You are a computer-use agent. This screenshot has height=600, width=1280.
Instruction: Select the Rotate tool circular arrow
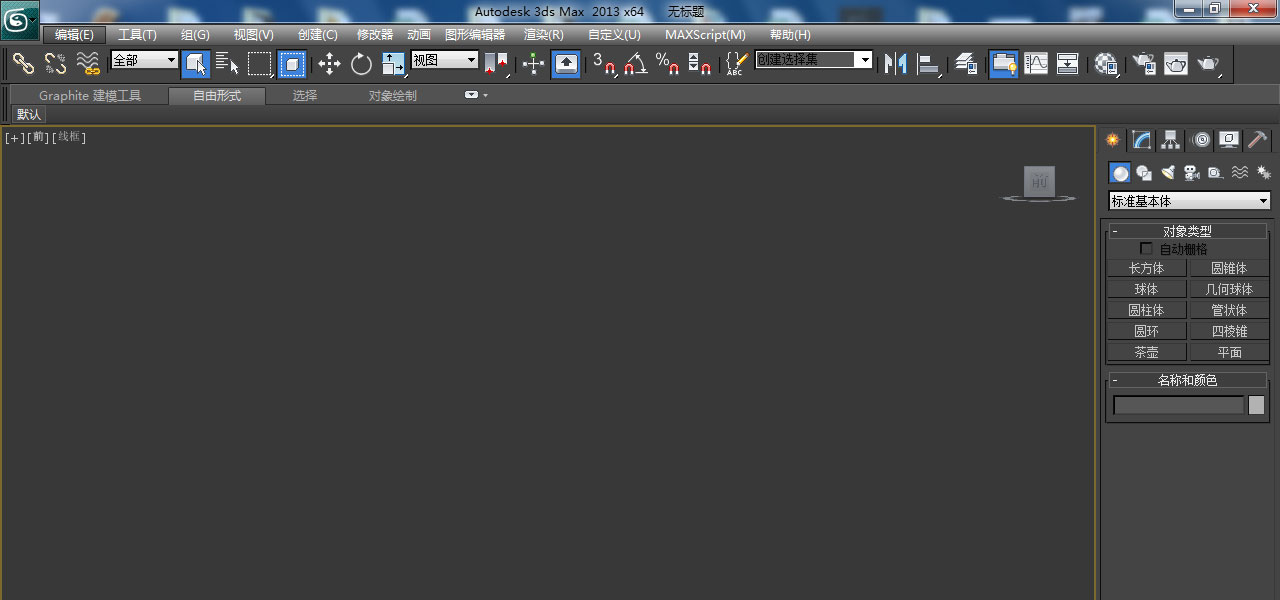pyautogui.click(x=361, y=64)
